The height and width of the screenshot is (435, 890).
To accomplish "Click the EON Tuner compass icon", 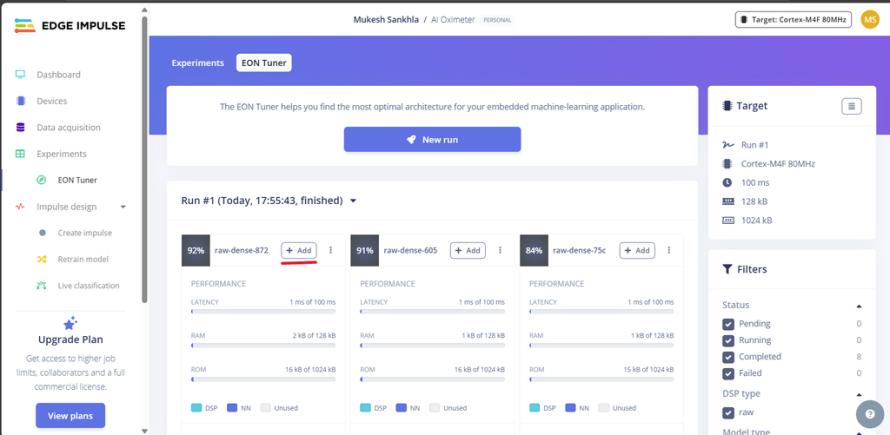I will click(41, 180).
